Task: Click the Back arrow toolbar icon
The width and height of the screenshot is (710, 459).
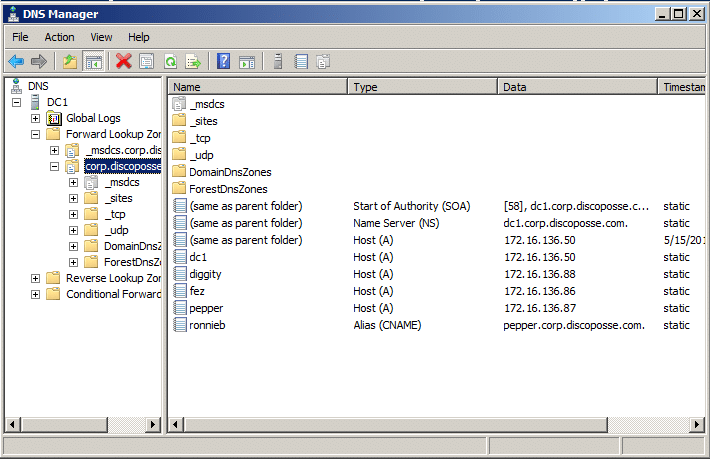Action: (x=16, y=62)
